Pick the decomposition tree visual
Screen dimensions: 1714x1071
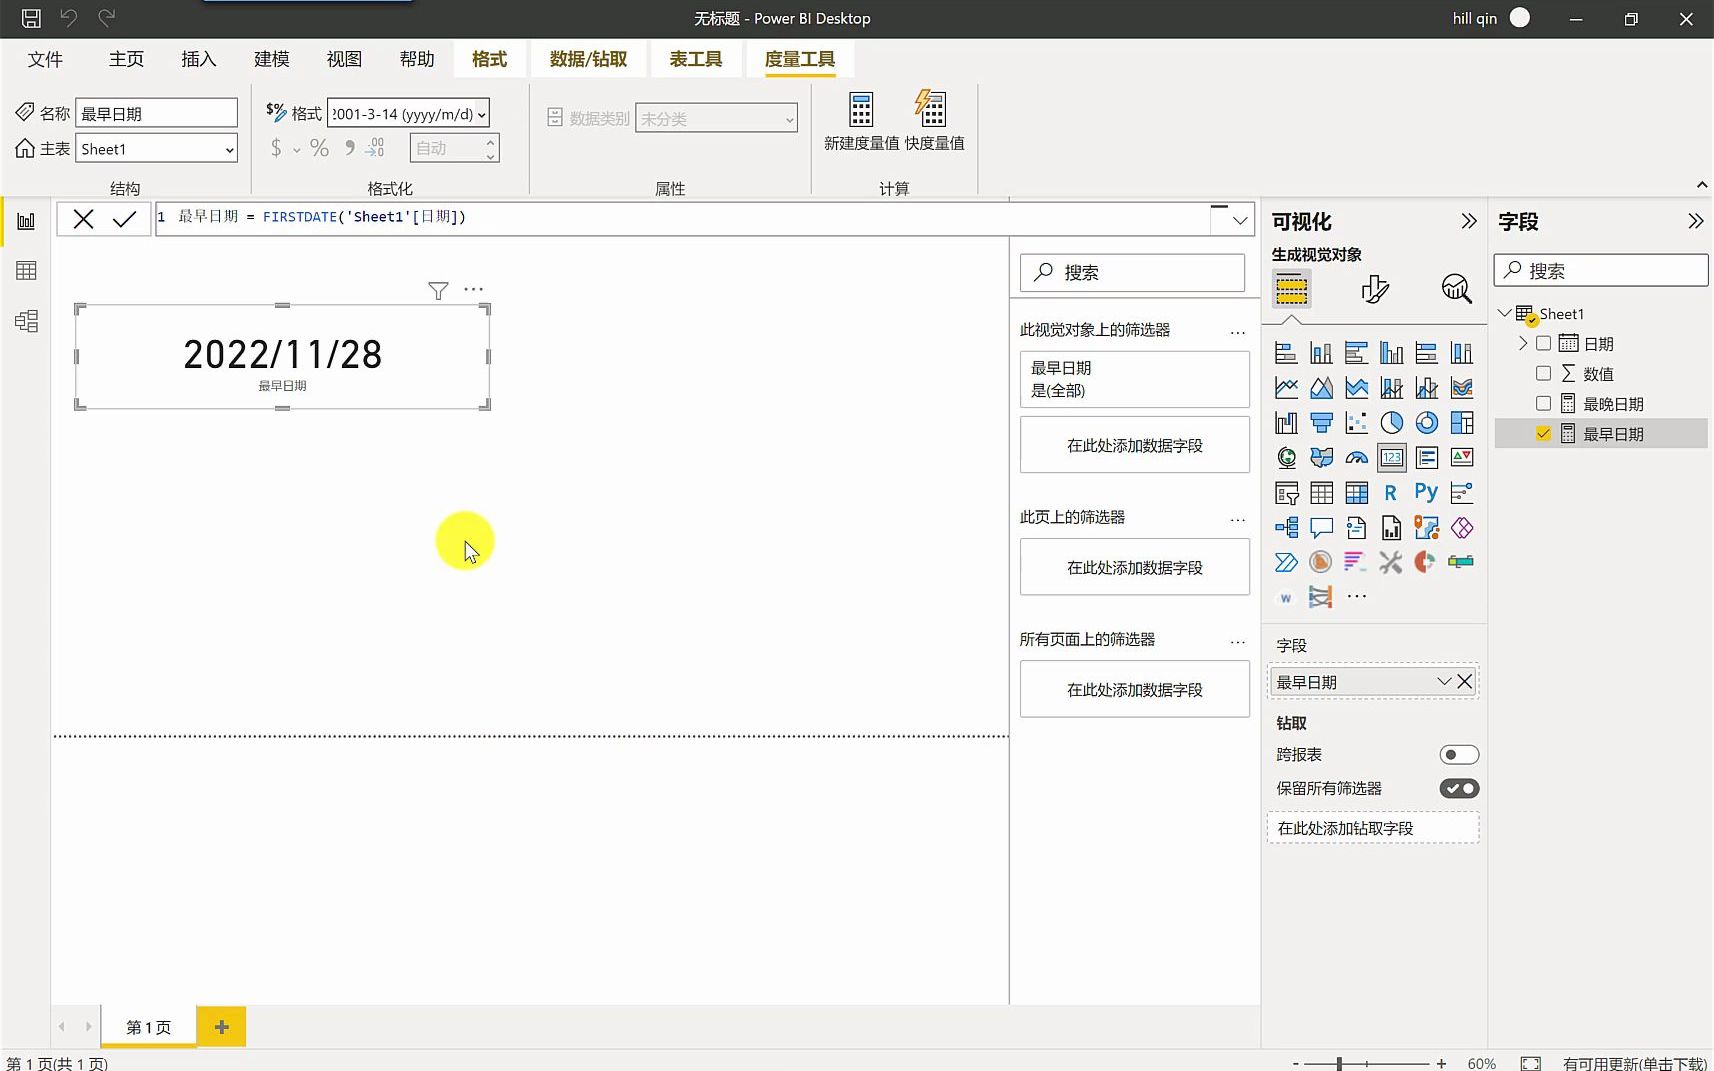tap(1286, 528)
